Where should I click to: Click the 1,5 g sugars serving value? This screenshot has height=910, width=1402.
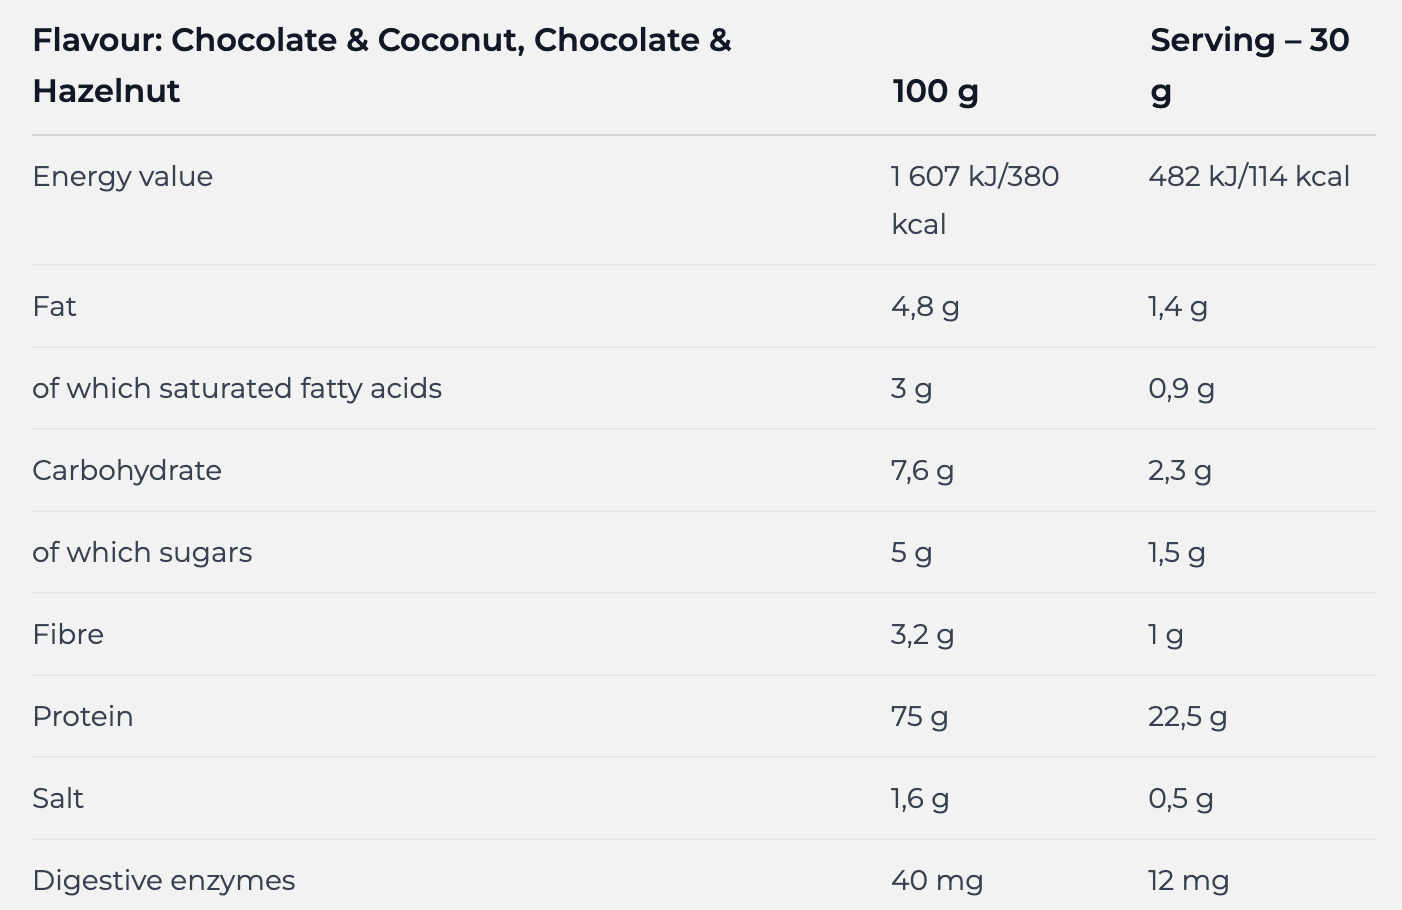click(1176, 552)
